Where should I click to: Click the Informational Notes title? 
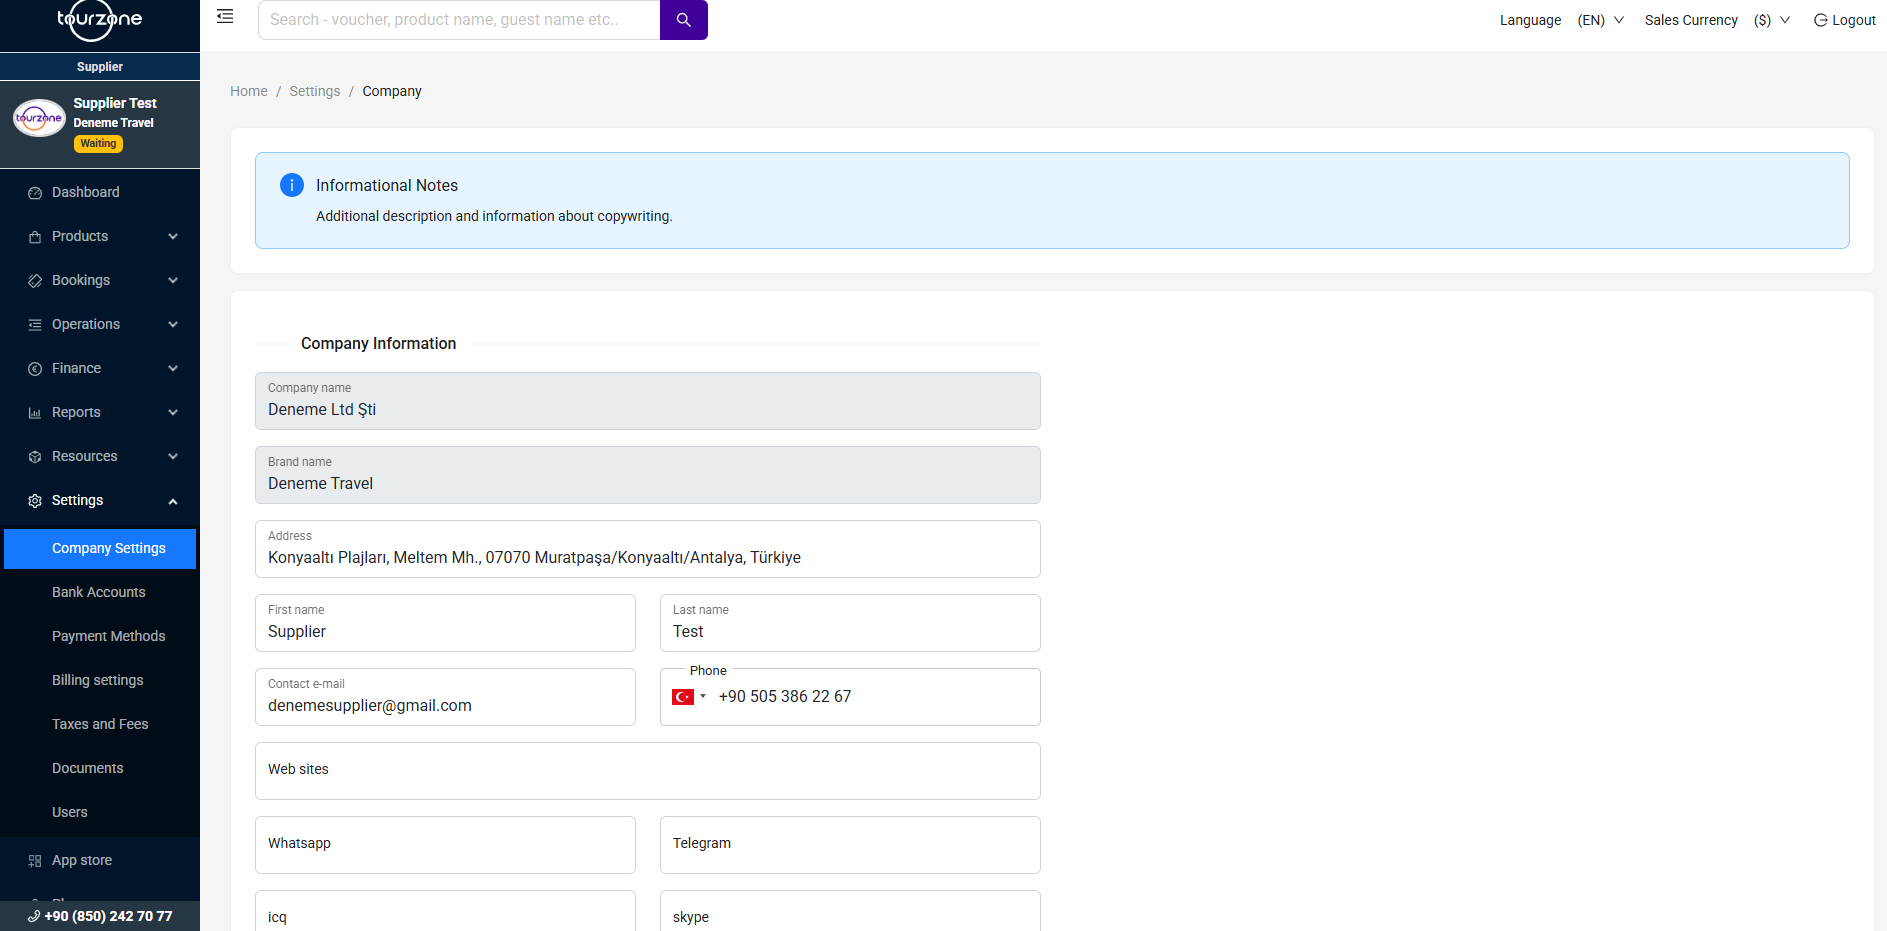(x=387, y=185)
